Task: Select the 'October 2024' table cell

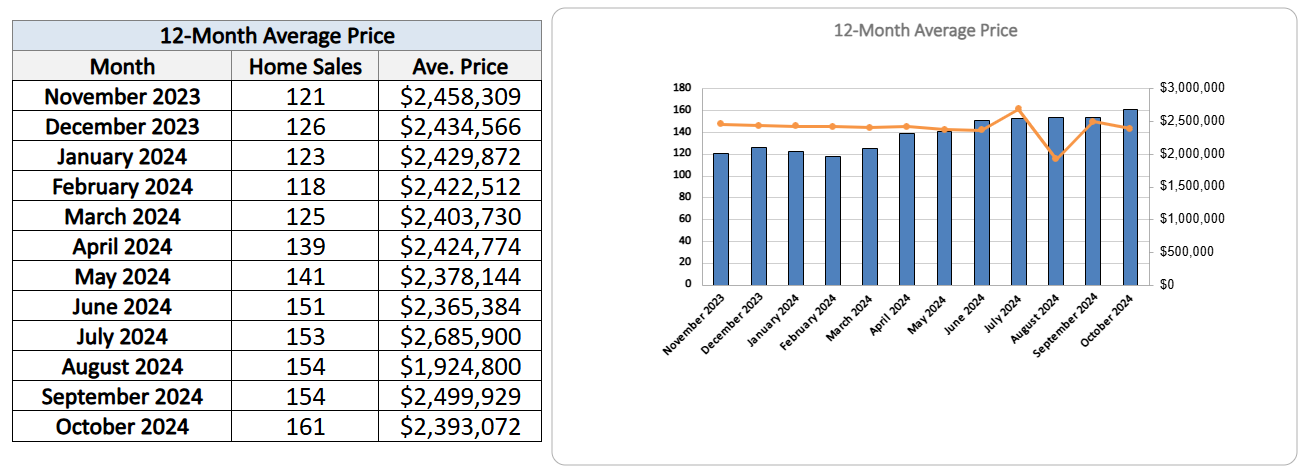Action: [x=122, y=426]
